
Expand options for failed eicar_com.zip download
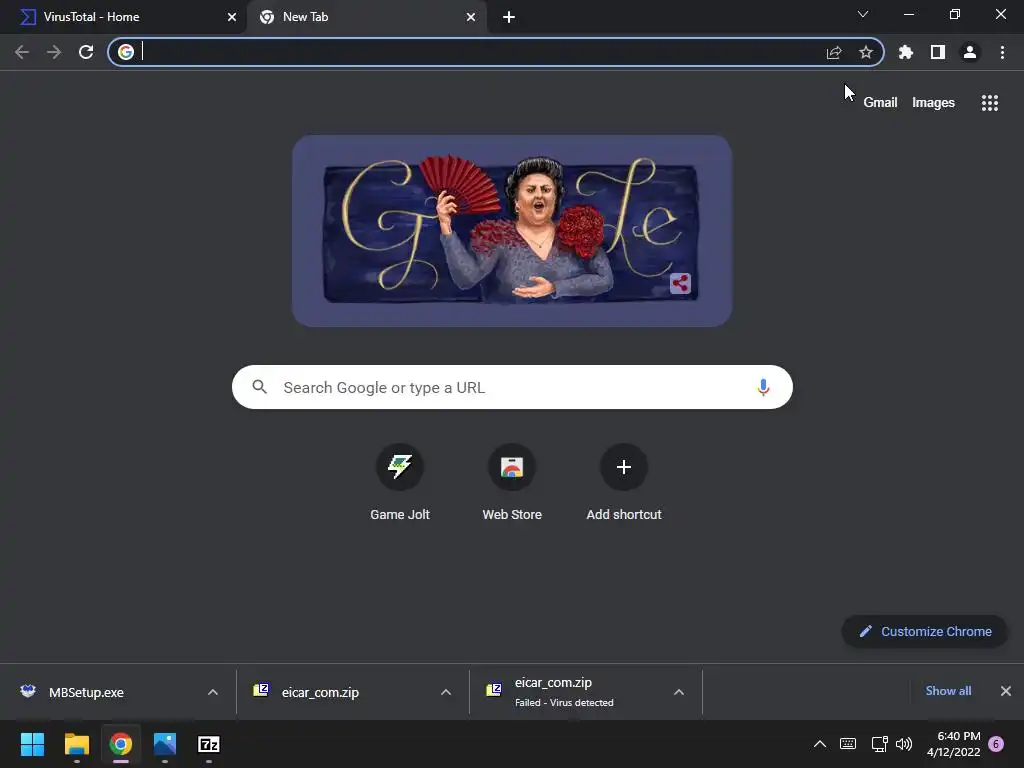point(679,692)
